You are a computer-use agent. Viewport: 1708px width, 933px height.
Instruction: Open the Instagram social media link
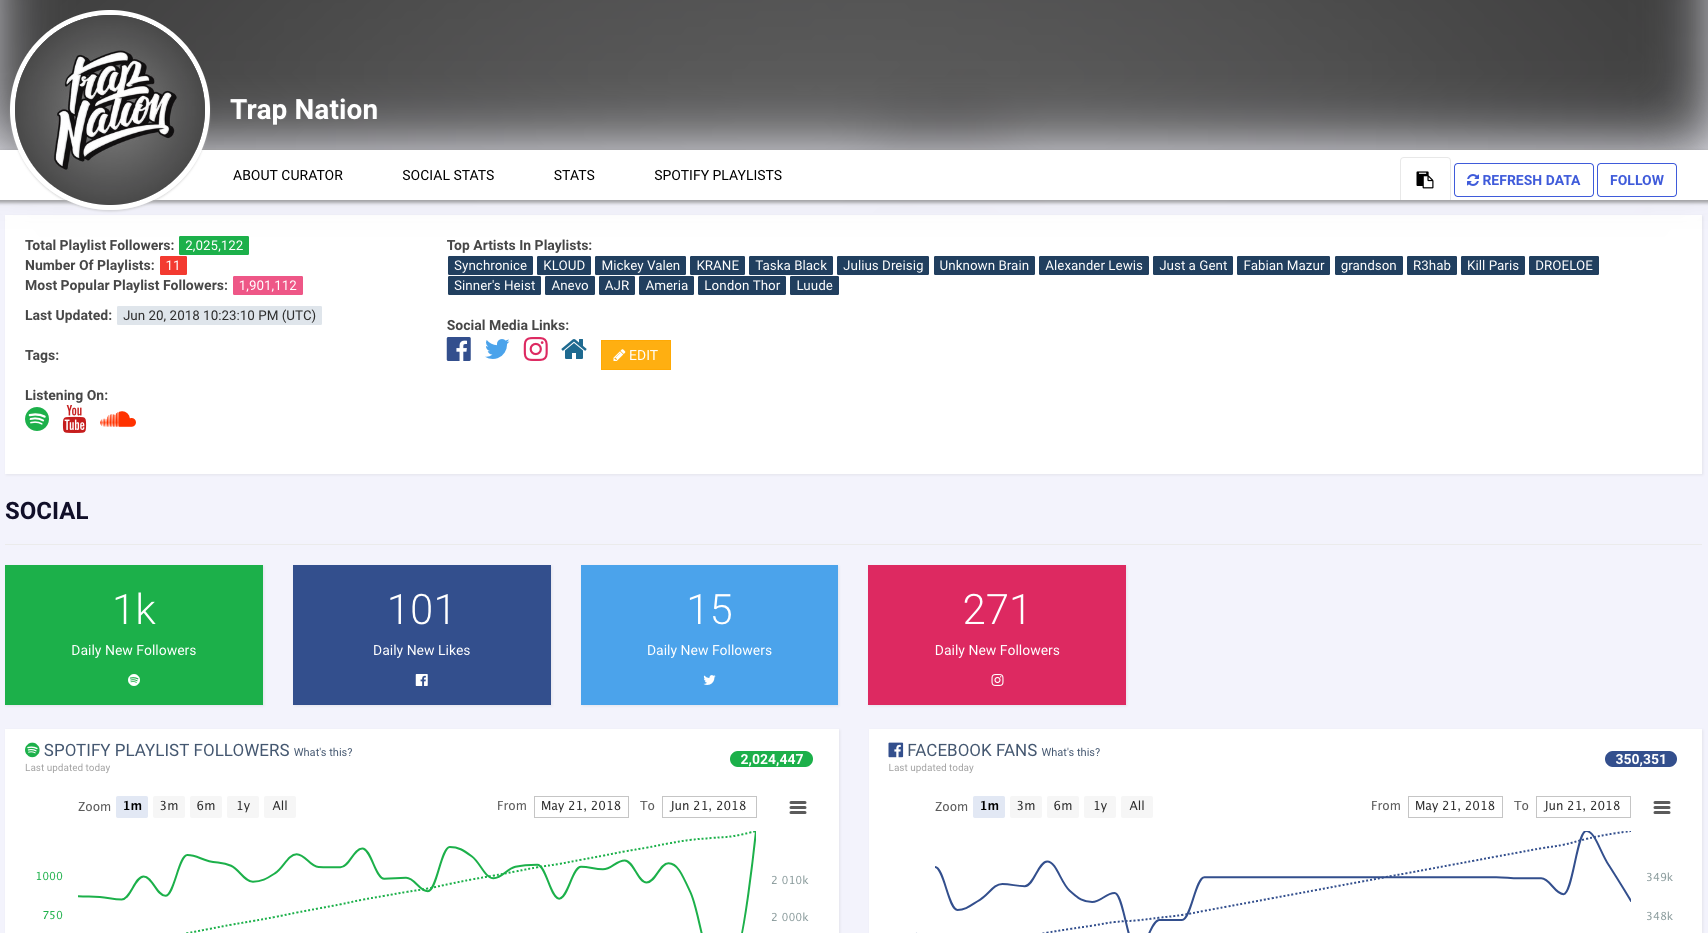point(536,349)
